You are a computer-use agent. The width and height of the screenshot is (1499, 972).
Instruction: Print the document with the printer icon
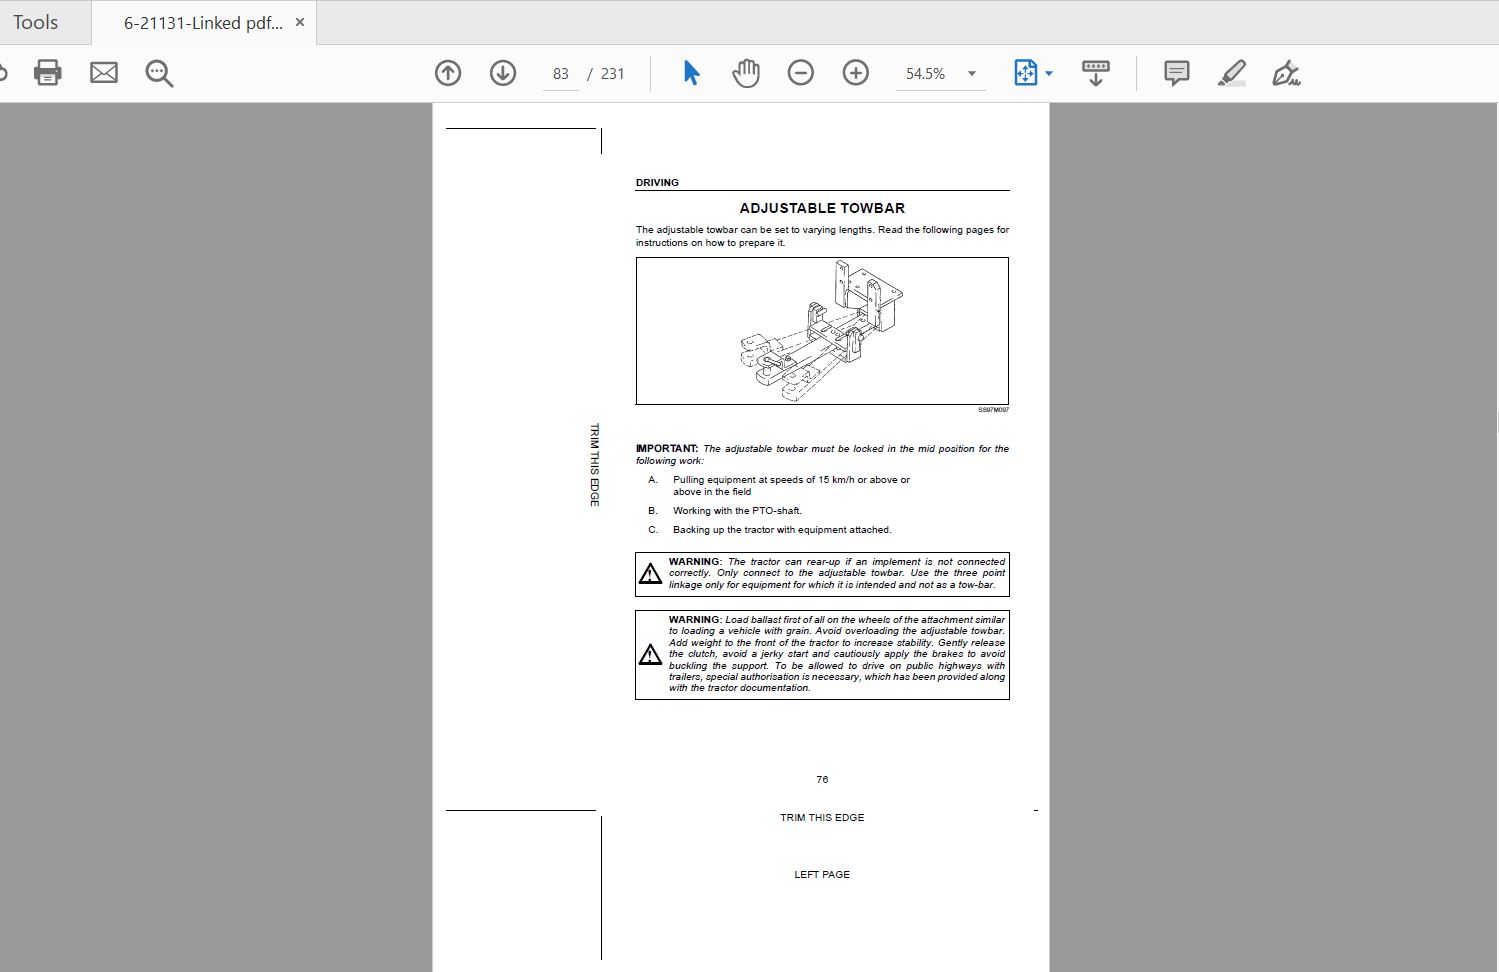click(x=48, y=73)
